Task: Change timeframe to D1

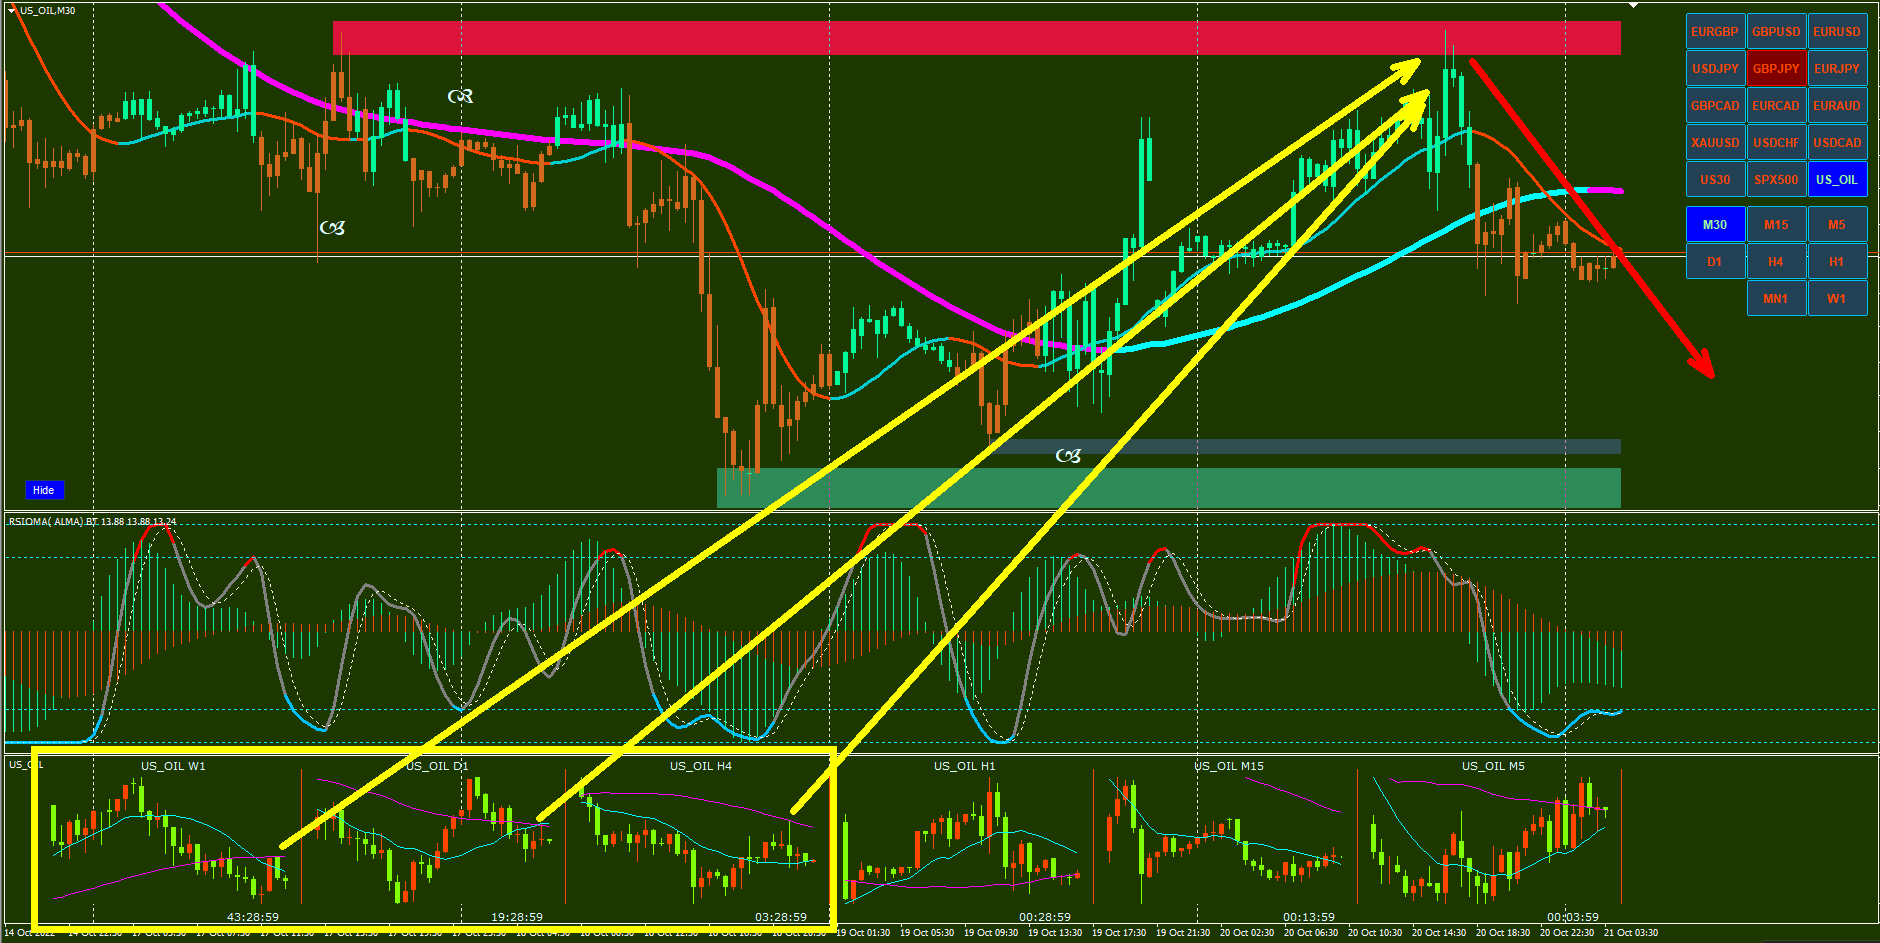Action: tap(1715, 262)
